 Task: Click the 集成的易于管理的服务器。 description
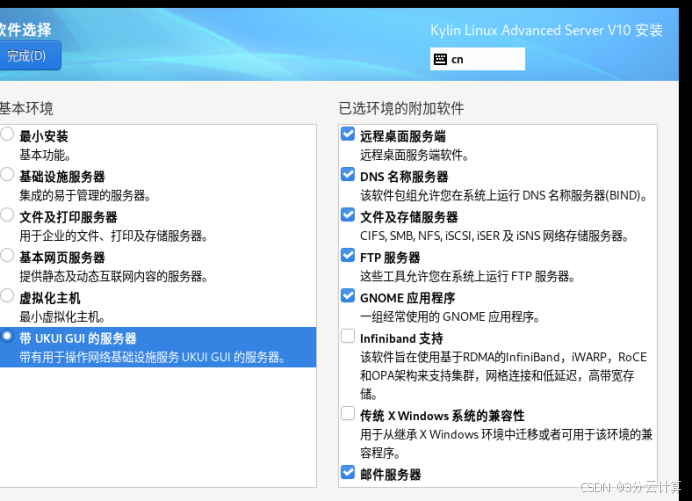85,196
